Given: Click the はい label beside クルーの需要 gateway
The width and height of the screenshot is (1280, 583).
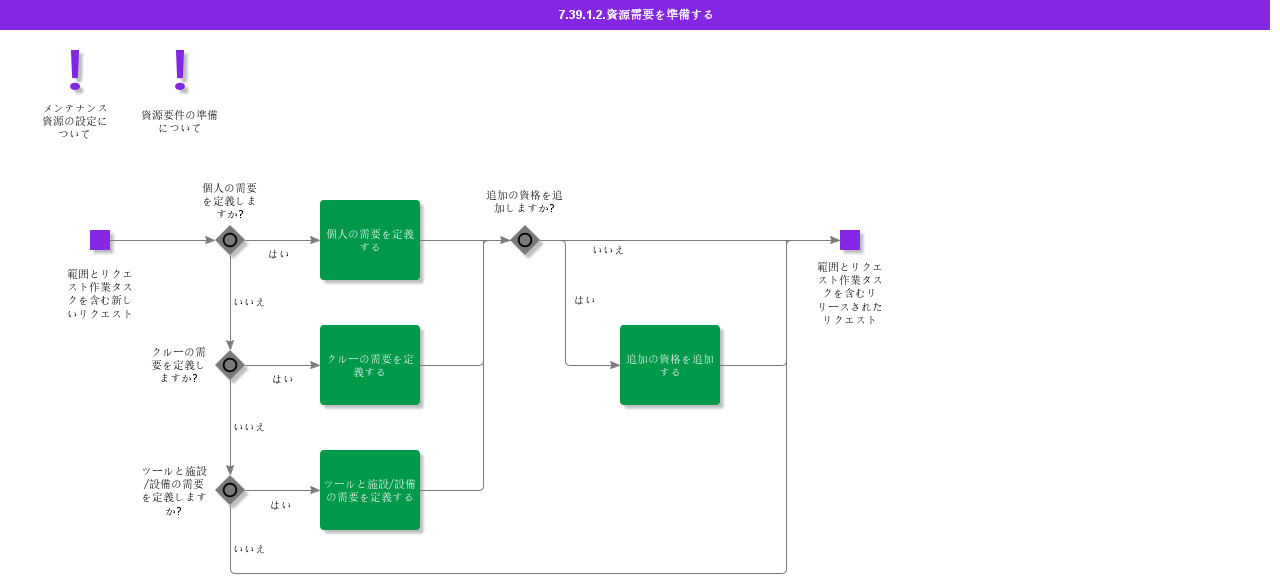Looking at the screenshot, I should (x=283, y=379).
